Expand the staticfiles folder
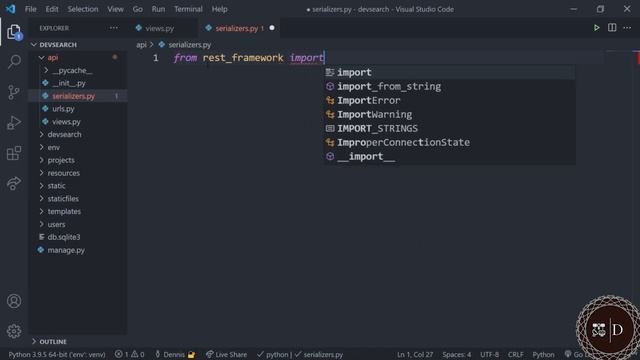640x360 pixels. [x=78, y=199]
